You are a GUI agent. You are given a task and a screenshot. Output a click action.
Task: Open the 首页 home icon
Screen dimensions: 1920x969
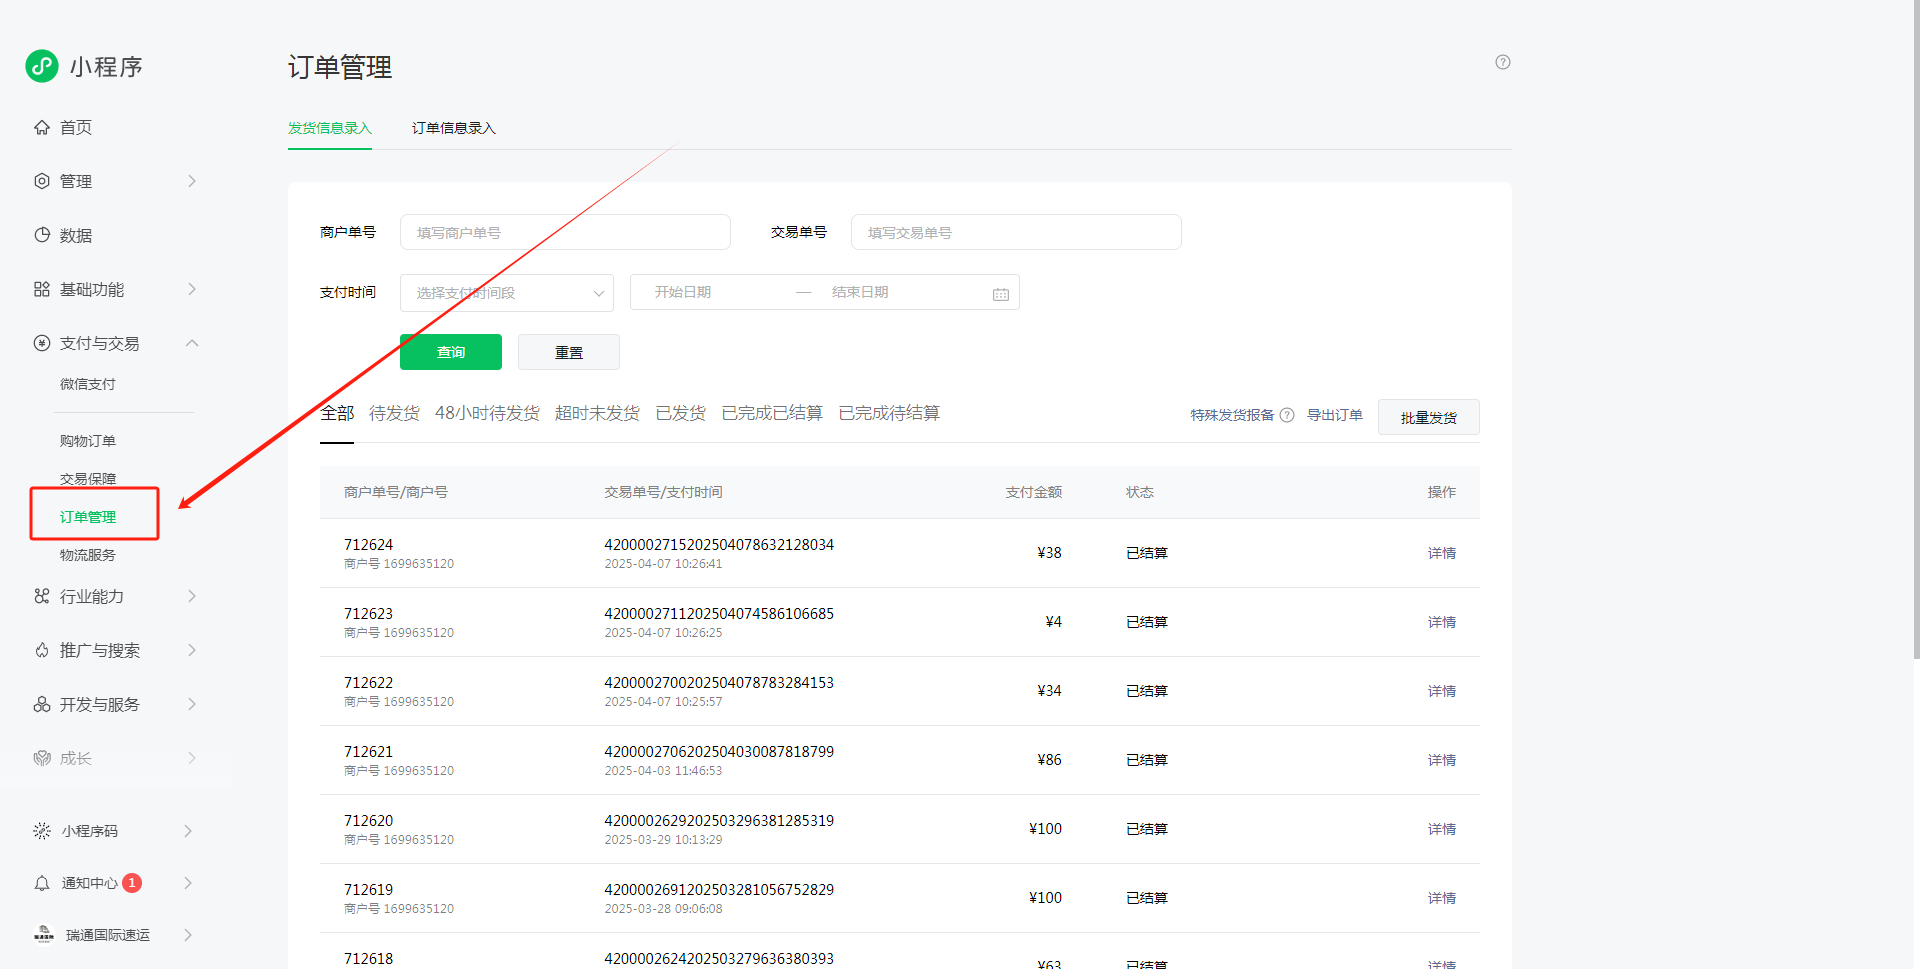[42, 127]
